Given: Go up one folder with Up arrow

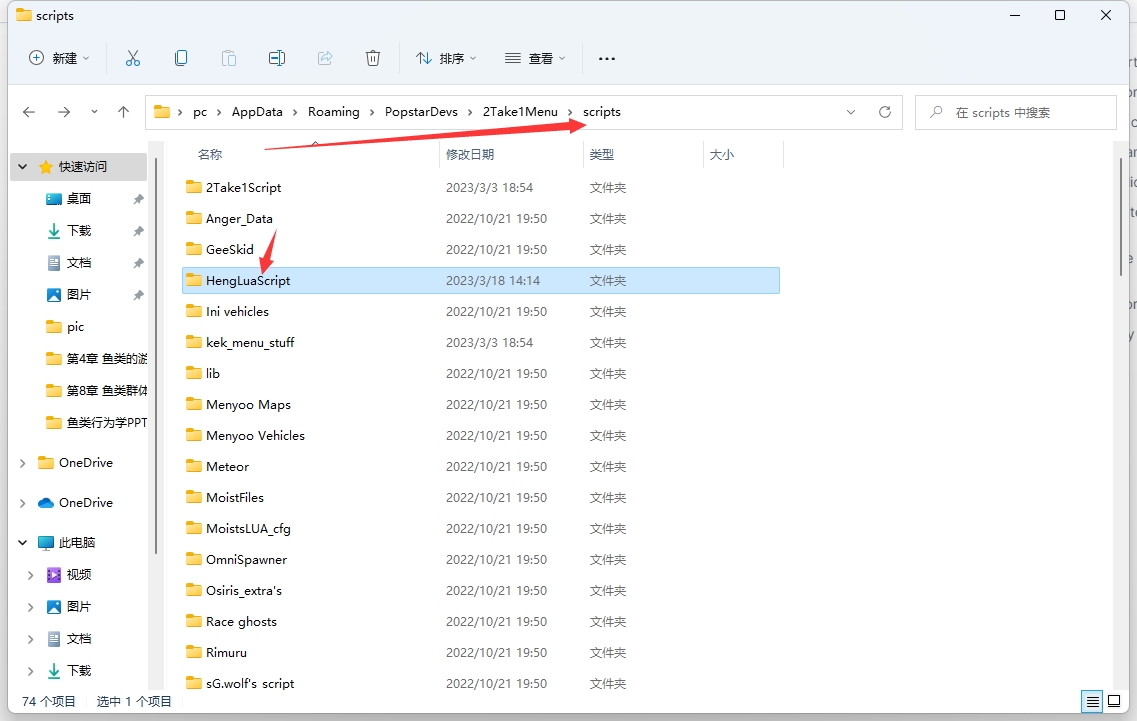Looking at the screenshot, I should pos(123,112).
